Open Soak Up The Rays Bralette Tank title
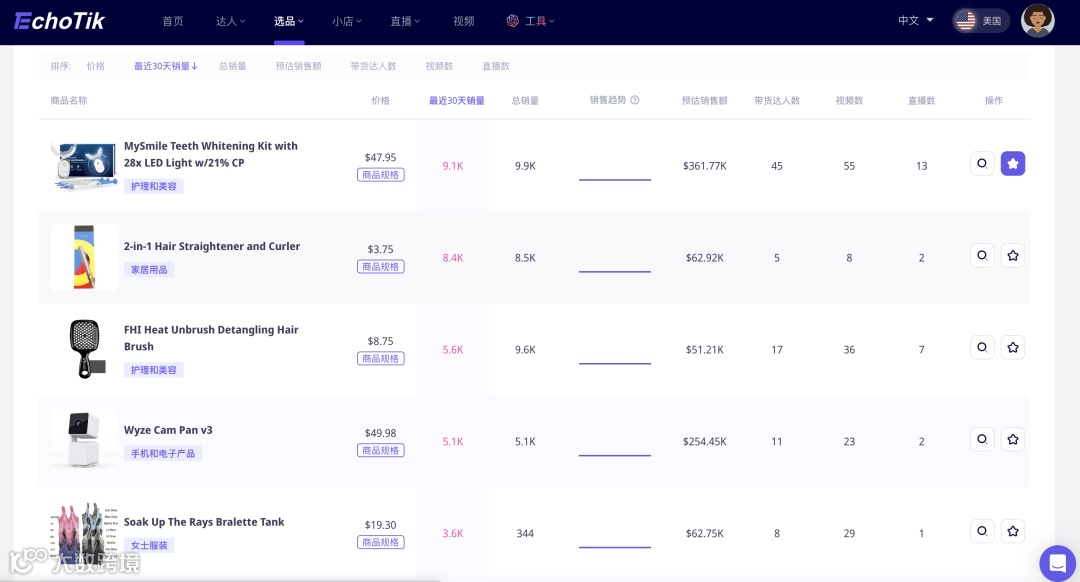The image size is (1080, 582). 204,522
